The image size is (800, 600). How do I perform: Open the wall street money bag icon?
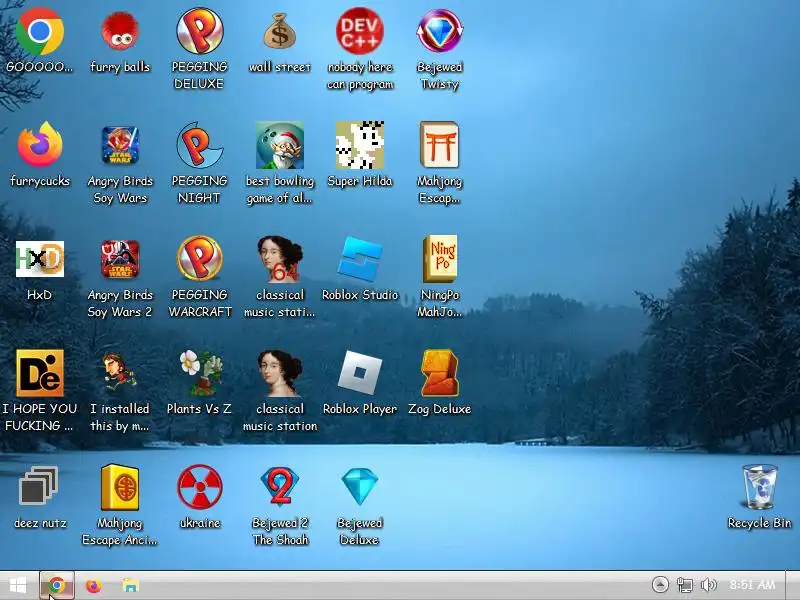[280, 32]
